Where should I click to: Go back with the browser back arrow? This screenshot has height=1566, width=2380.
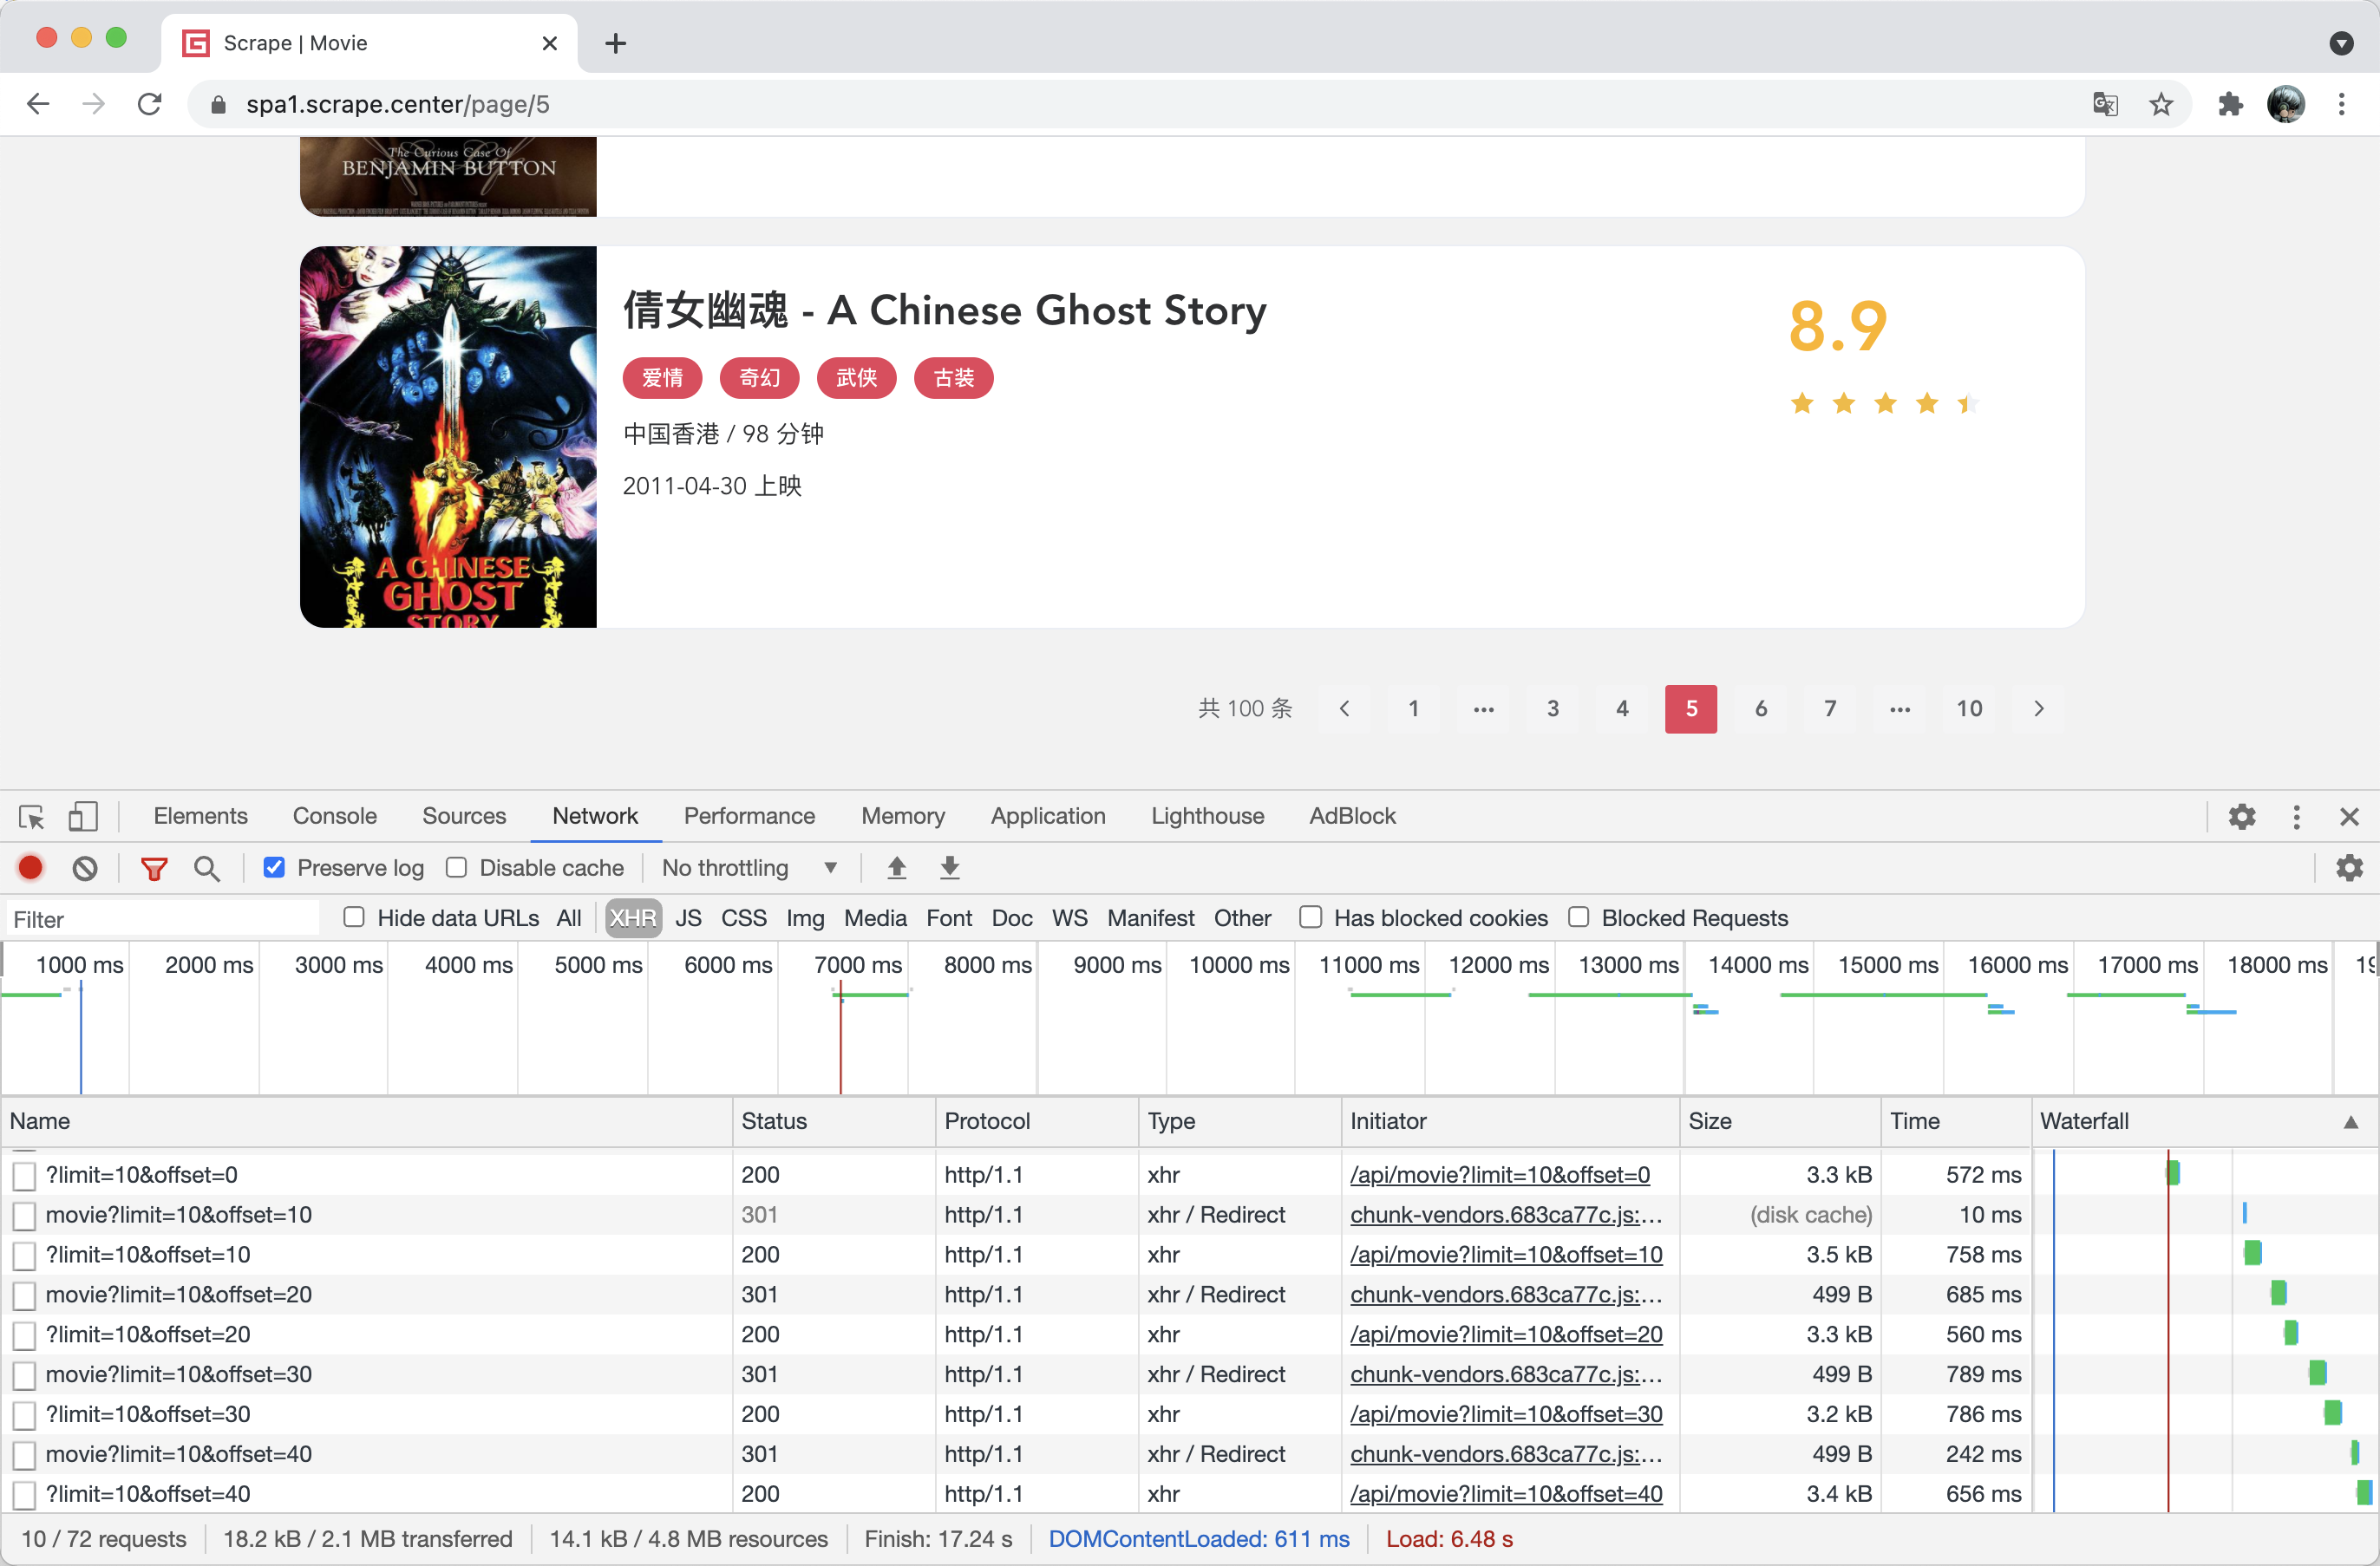(38, 104)
